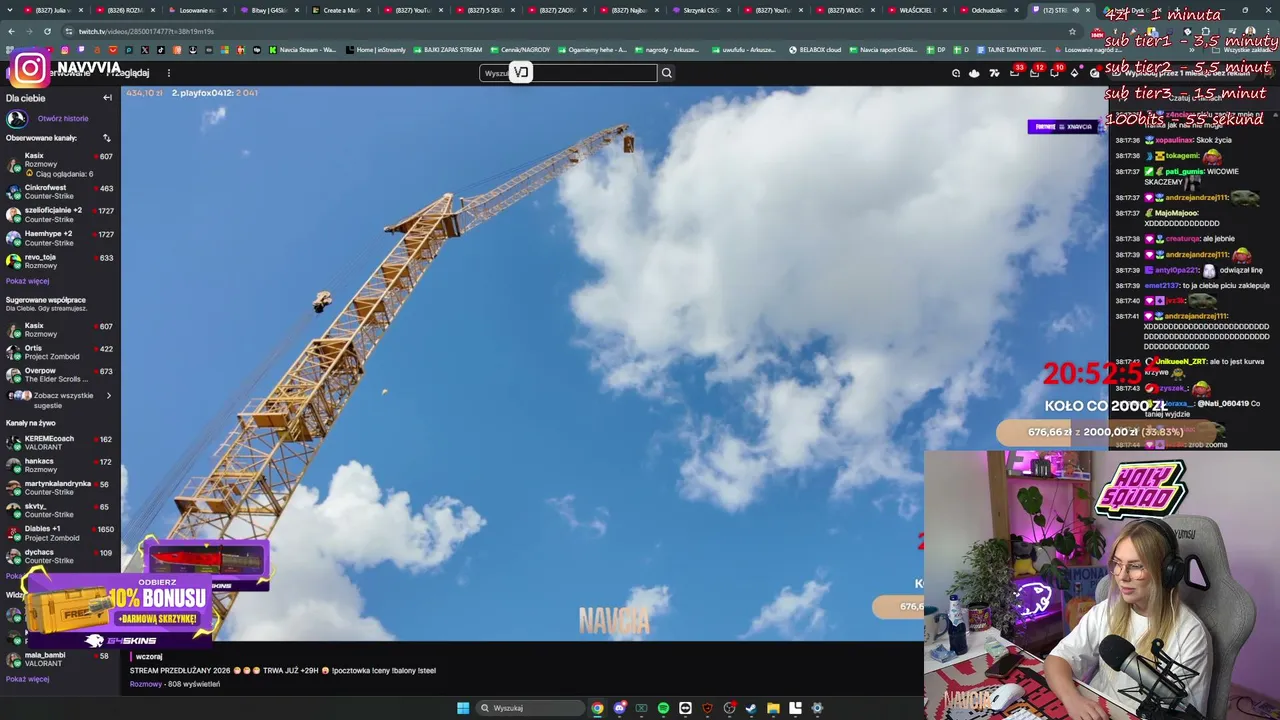Expand the bottom Pokaż więcej channel list
Image resolution: width=1280 pixels, height=720 pixels.
click(27, 679)
